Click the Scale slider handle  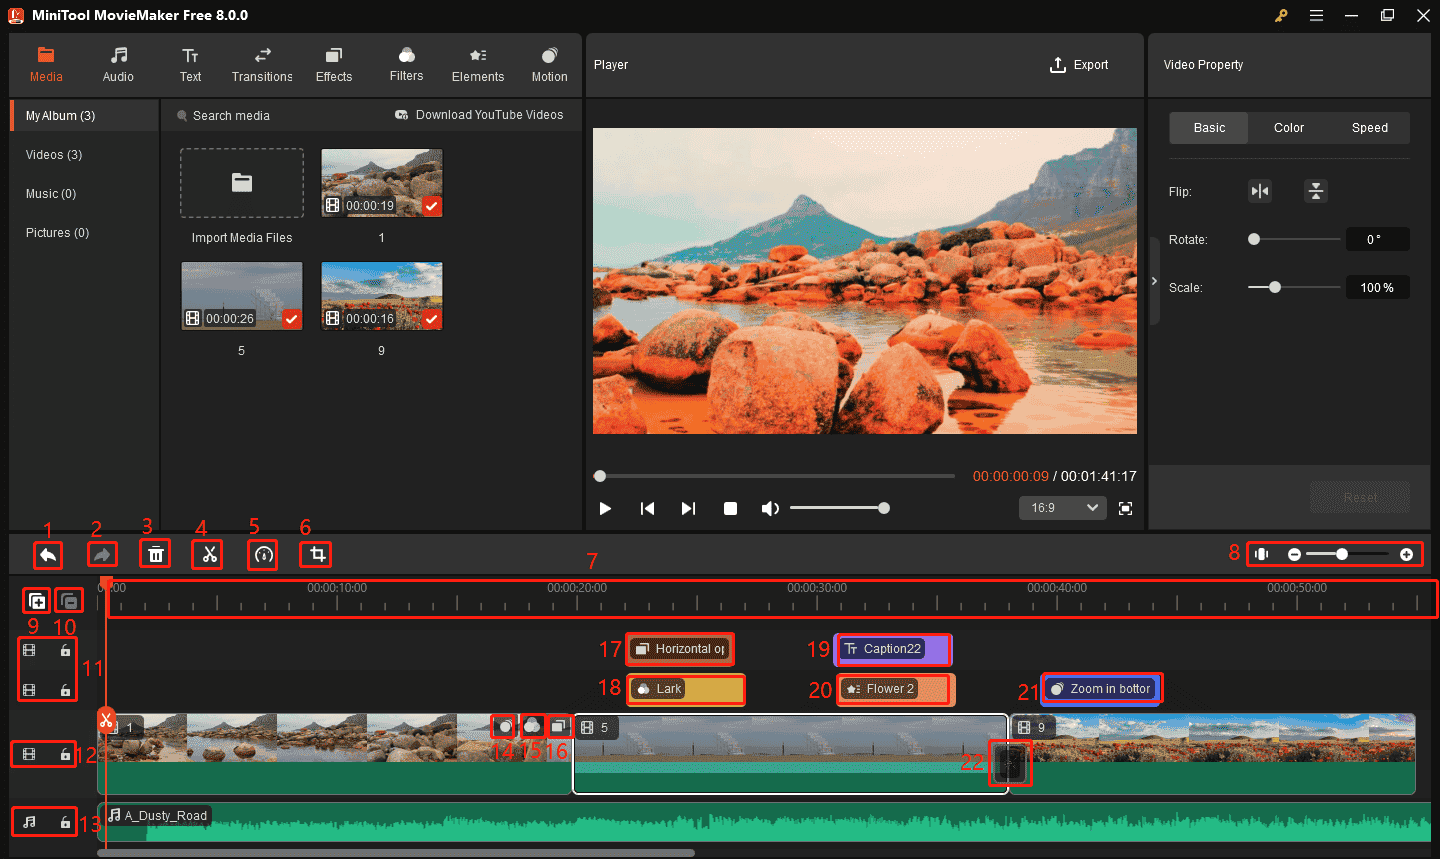tap(1274, 287)
